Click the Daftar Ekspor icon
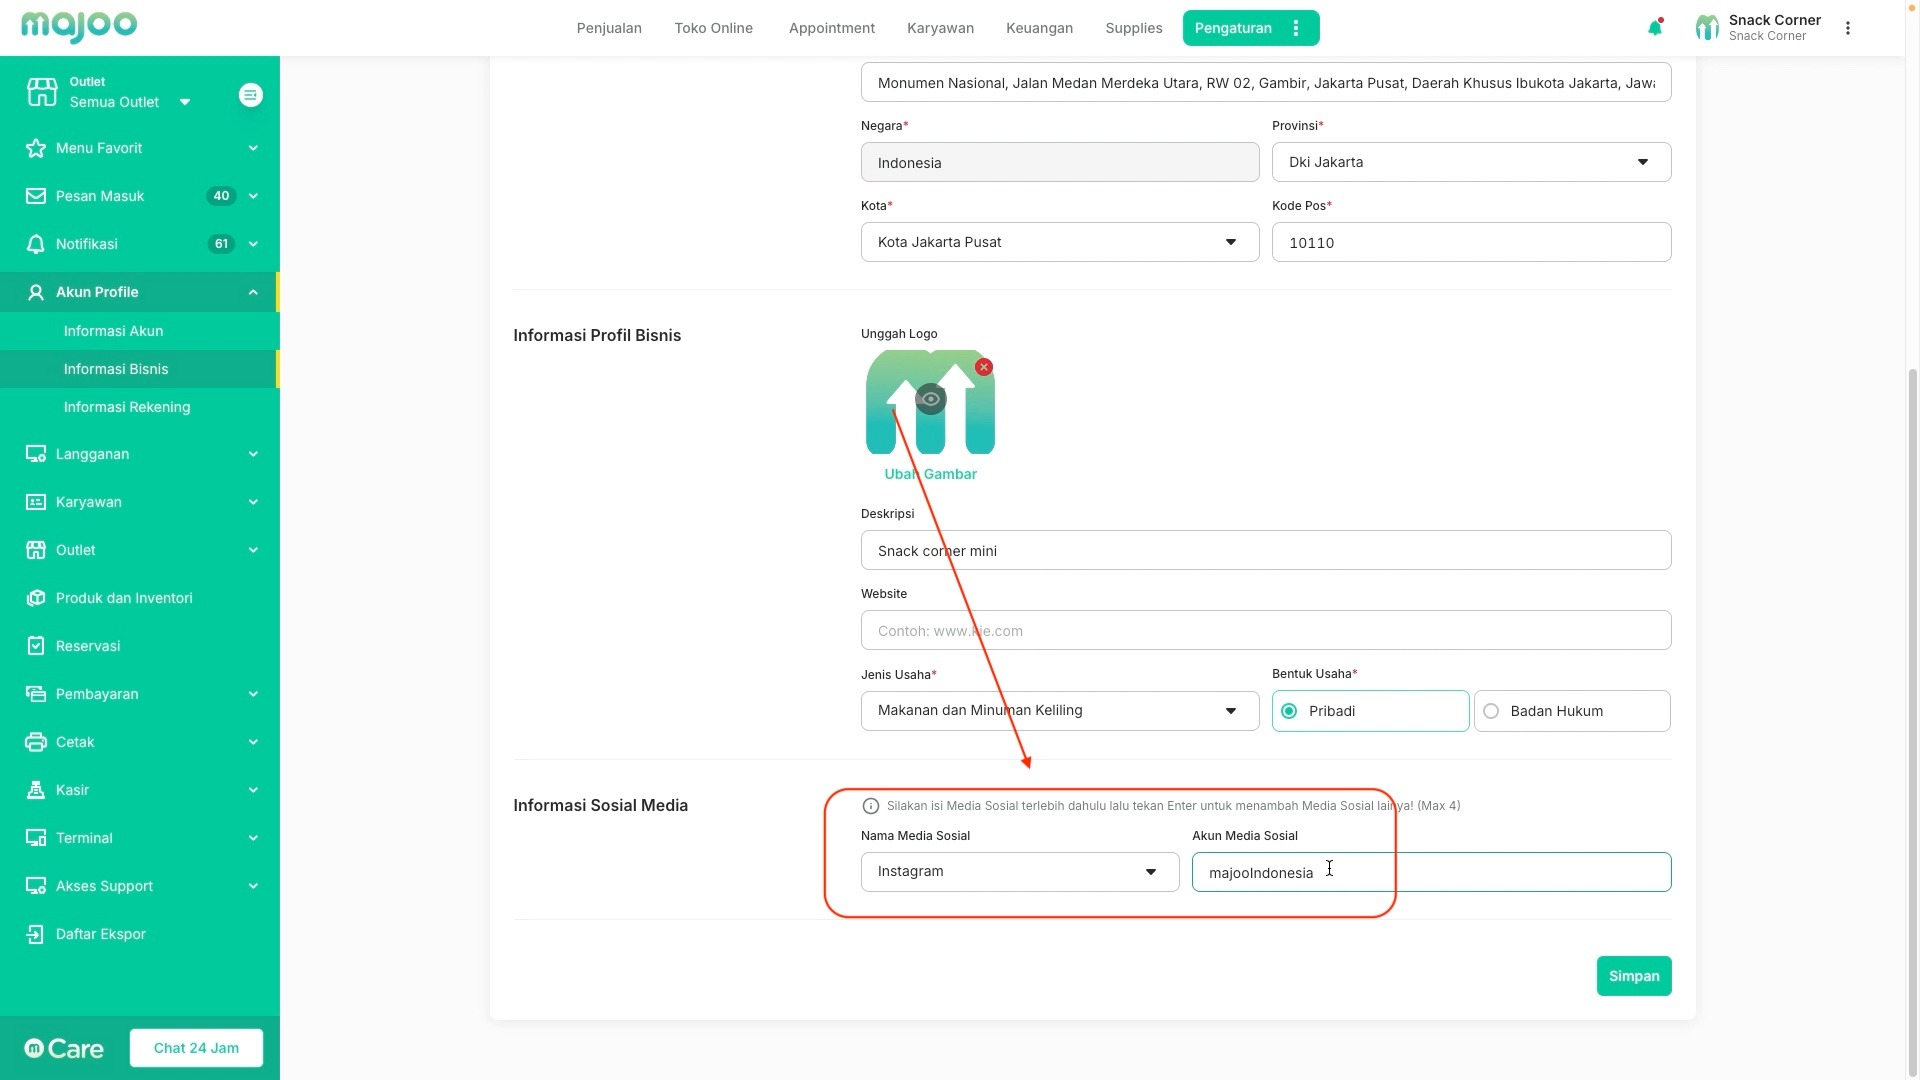1920x1080 pixels. coord(36,934)
